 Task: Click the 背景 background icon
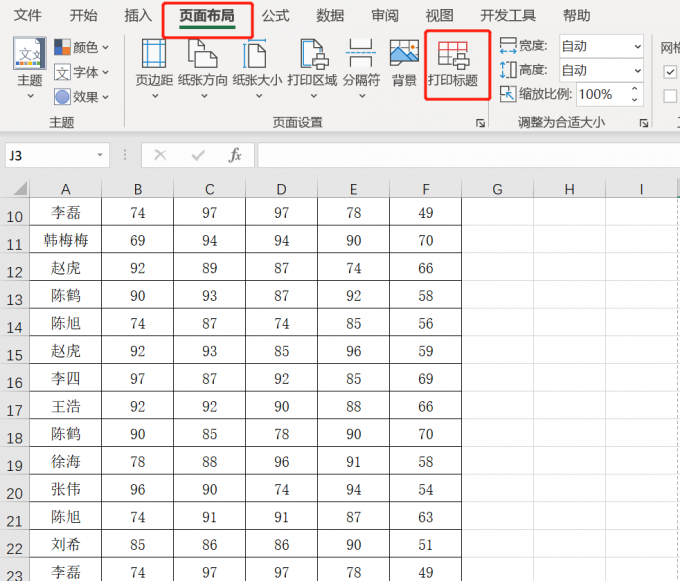pos(404,53)
